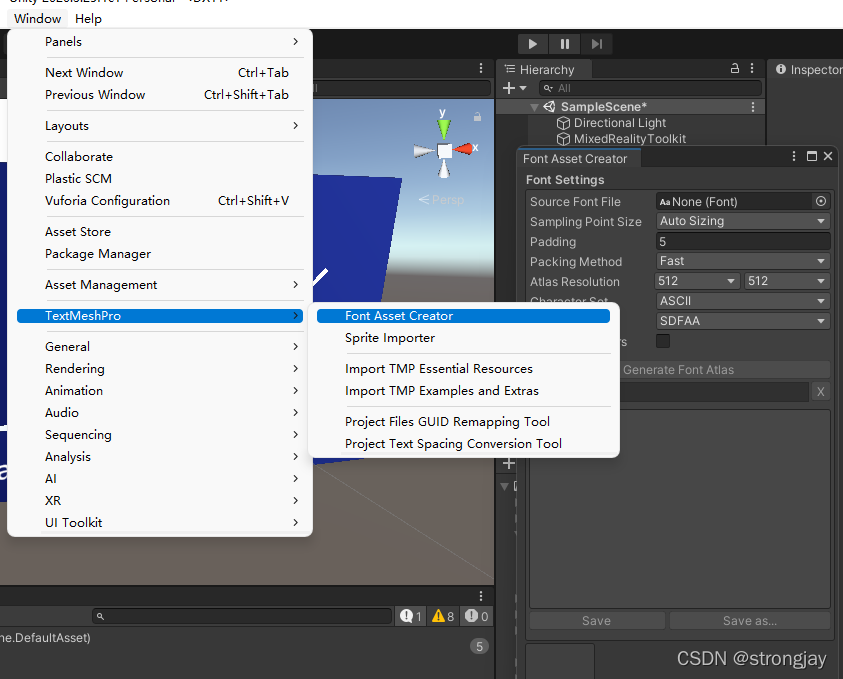Click the X cancel button beside progress bar
843x679 pixels.
[820, 391]
